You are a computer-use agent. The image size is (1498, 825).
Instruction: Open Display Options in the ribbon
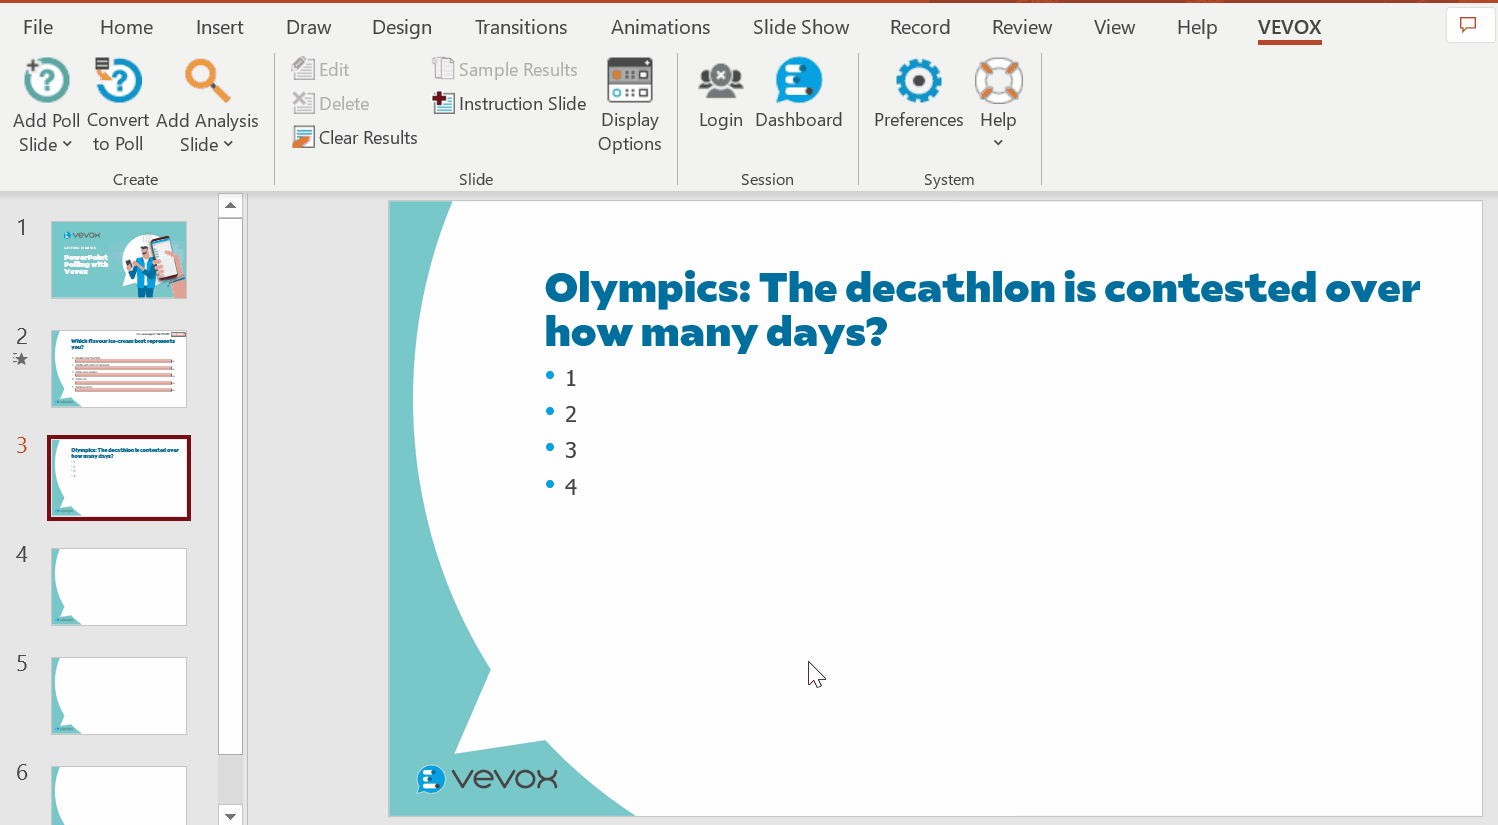629,105
